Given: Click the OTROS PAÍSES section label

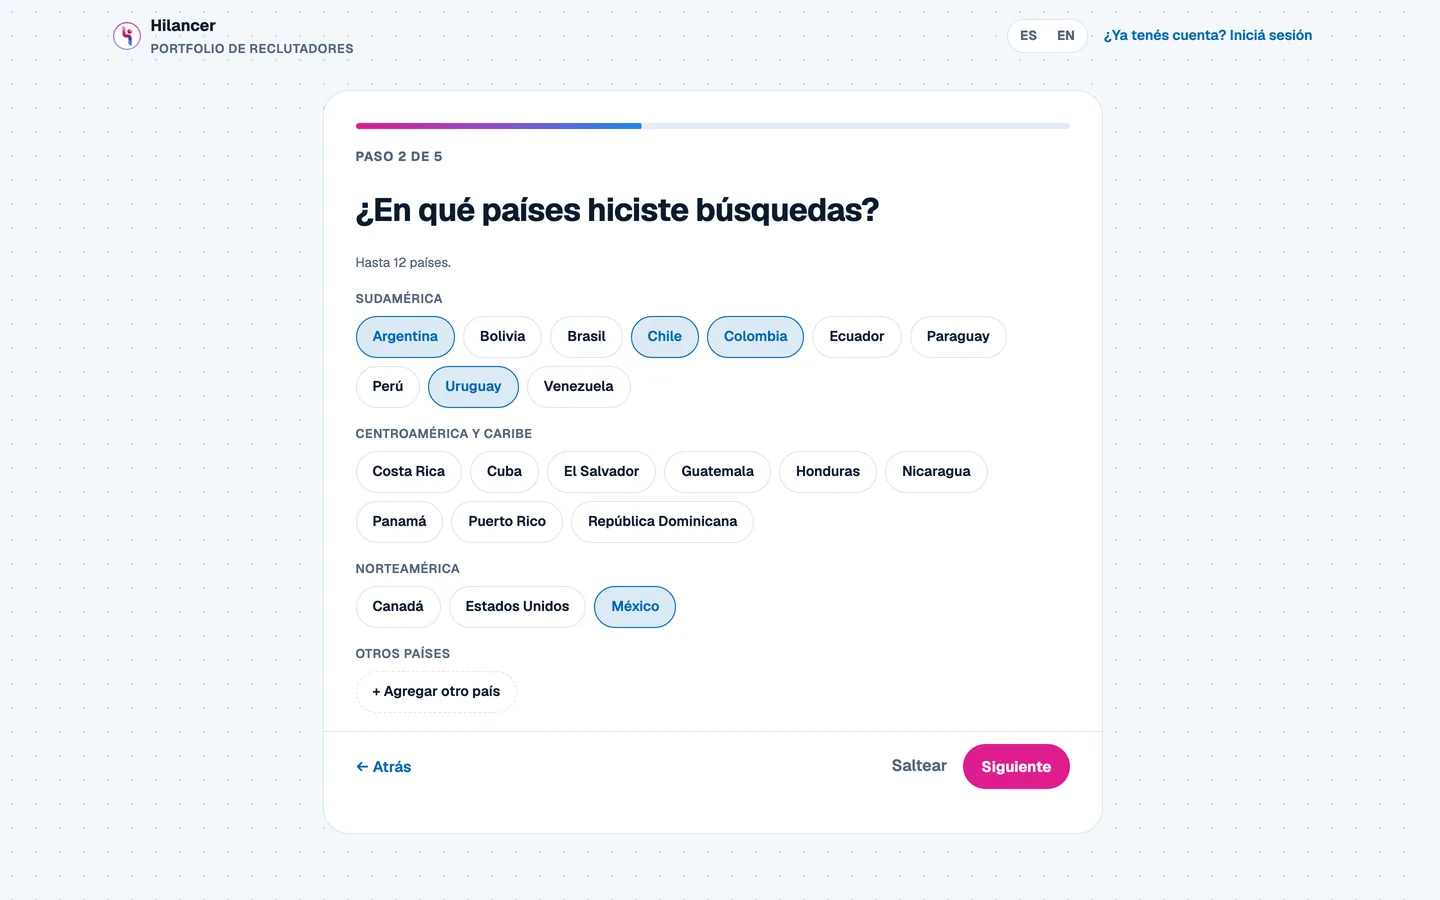Looking at the screenshot, I should 403,654.
